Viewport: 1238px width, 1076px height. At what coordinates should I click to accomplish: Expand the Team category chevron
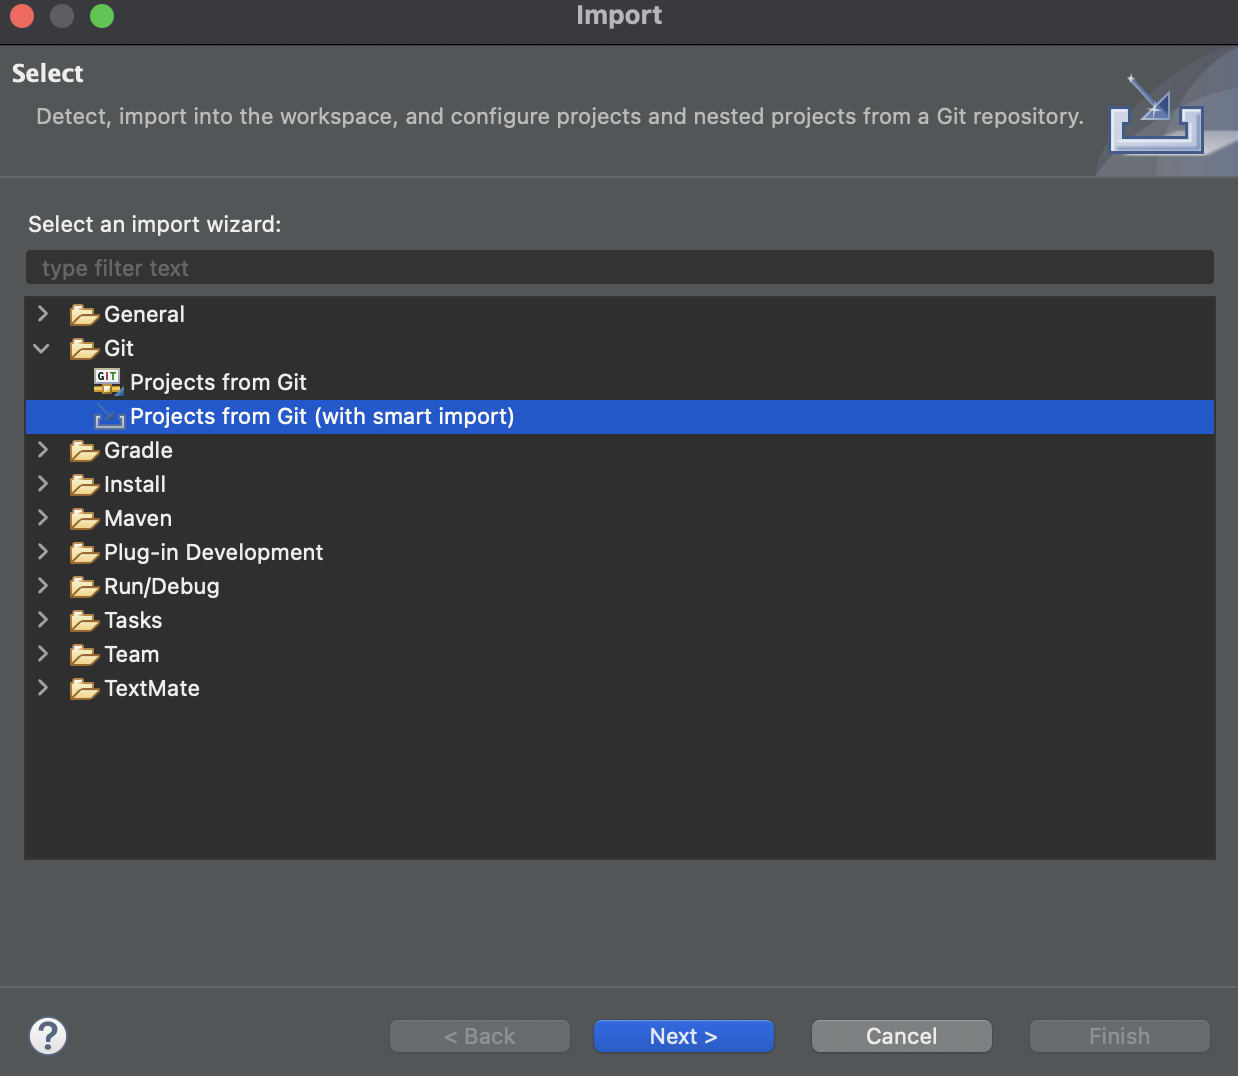[42, 654]
